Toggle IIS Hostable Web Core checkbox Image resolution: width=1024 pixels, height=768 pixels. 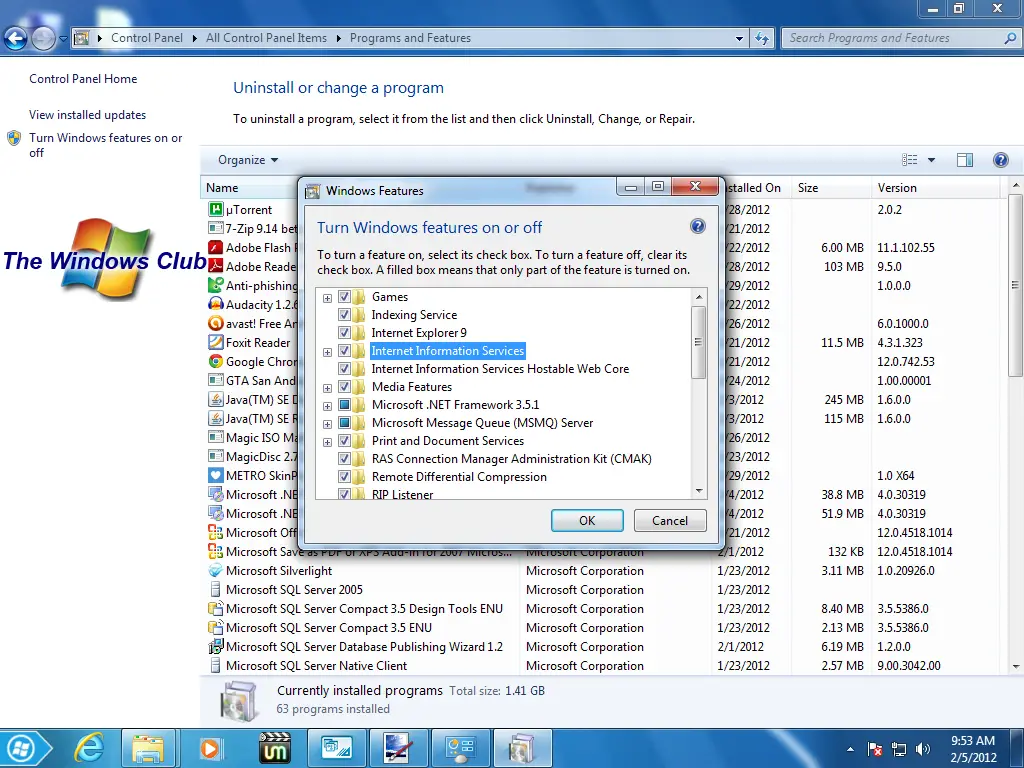pyautogui.click(x=344, y=368)
